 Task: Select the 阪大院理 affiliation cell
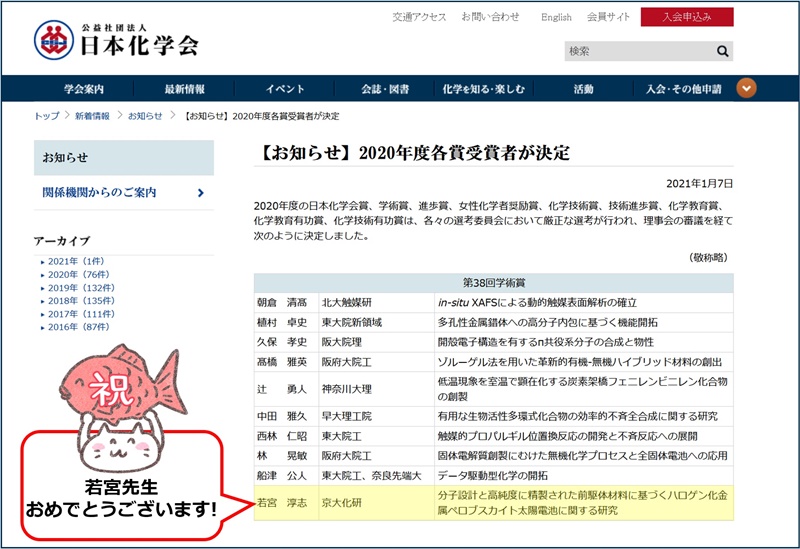pos(377,342)
